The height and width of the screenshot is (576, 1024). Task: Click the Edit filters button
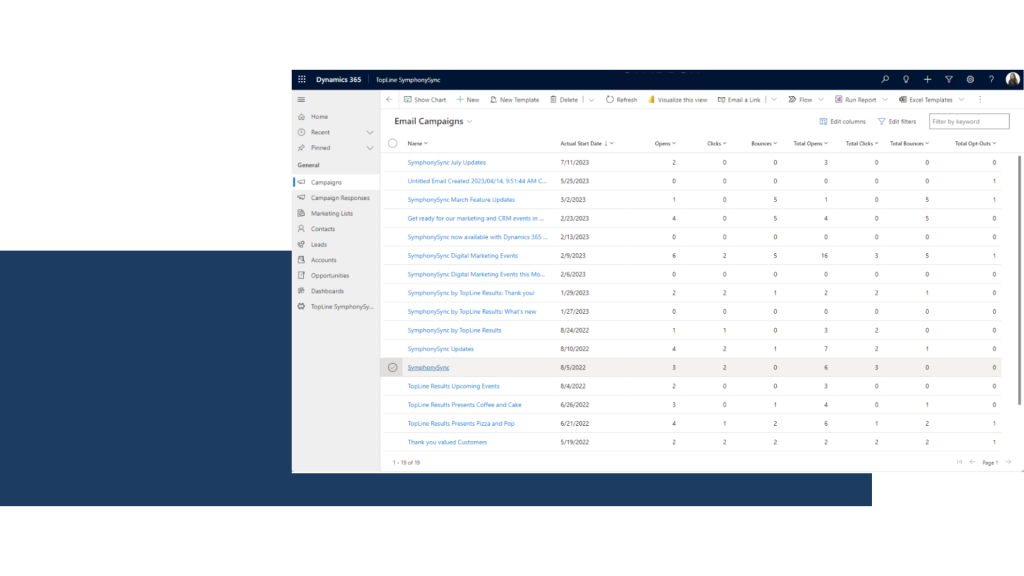[x=897, y=121]
